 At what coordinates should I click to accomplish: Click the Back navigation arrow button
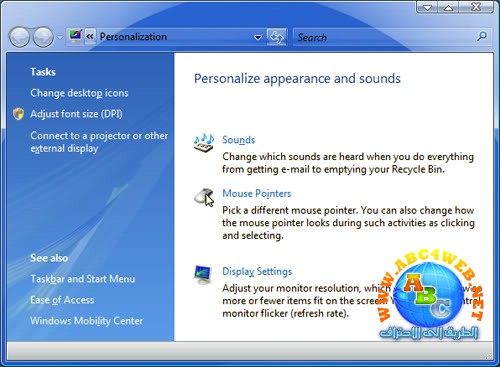pos(19,37)
